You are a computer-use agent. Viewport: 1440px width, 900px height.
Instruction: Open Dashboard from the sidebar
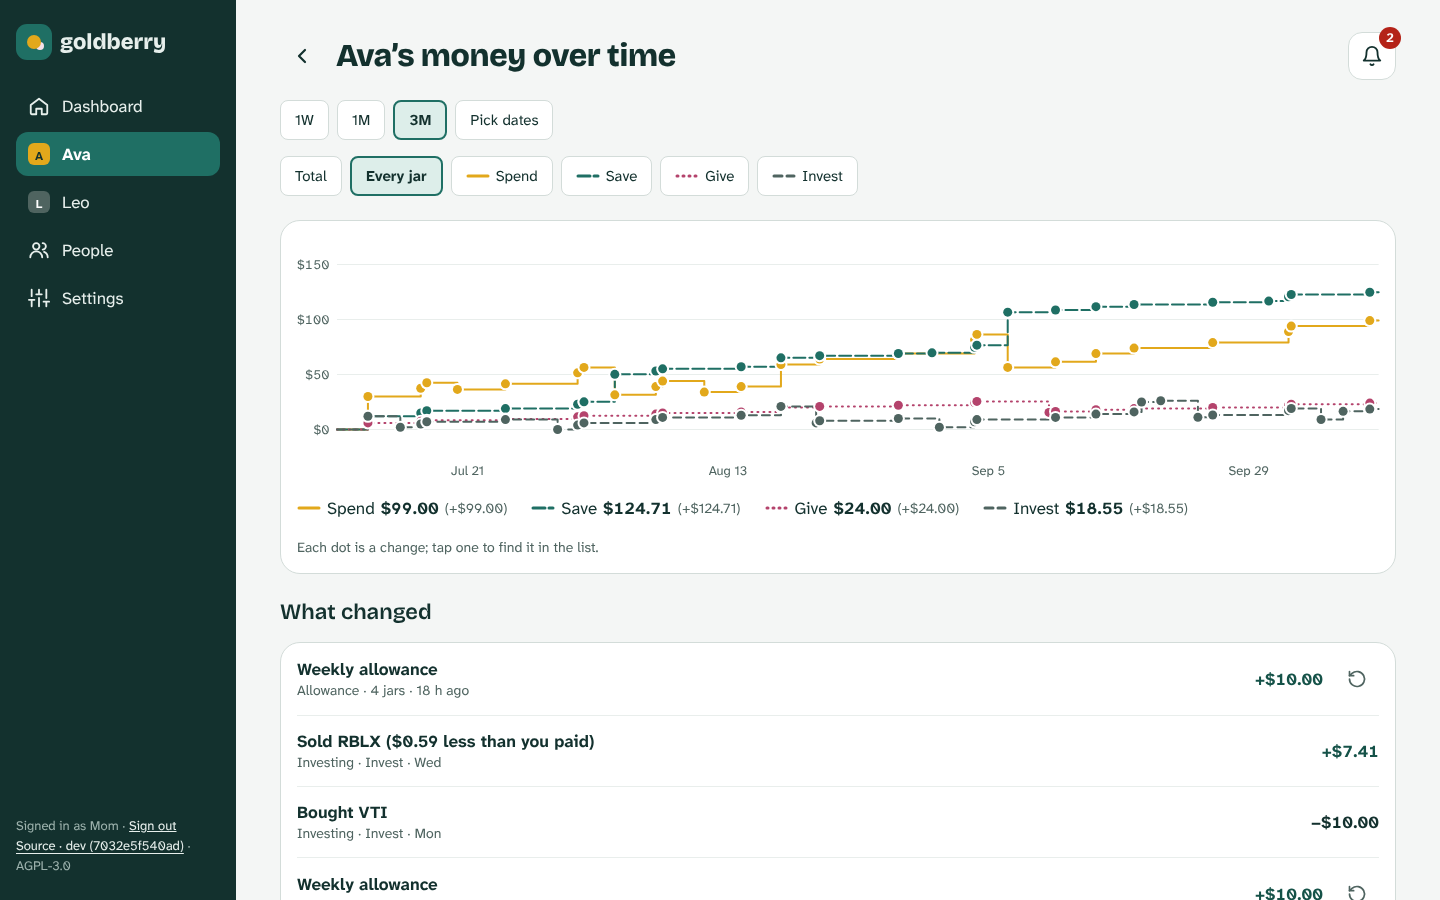coord(118,106)
